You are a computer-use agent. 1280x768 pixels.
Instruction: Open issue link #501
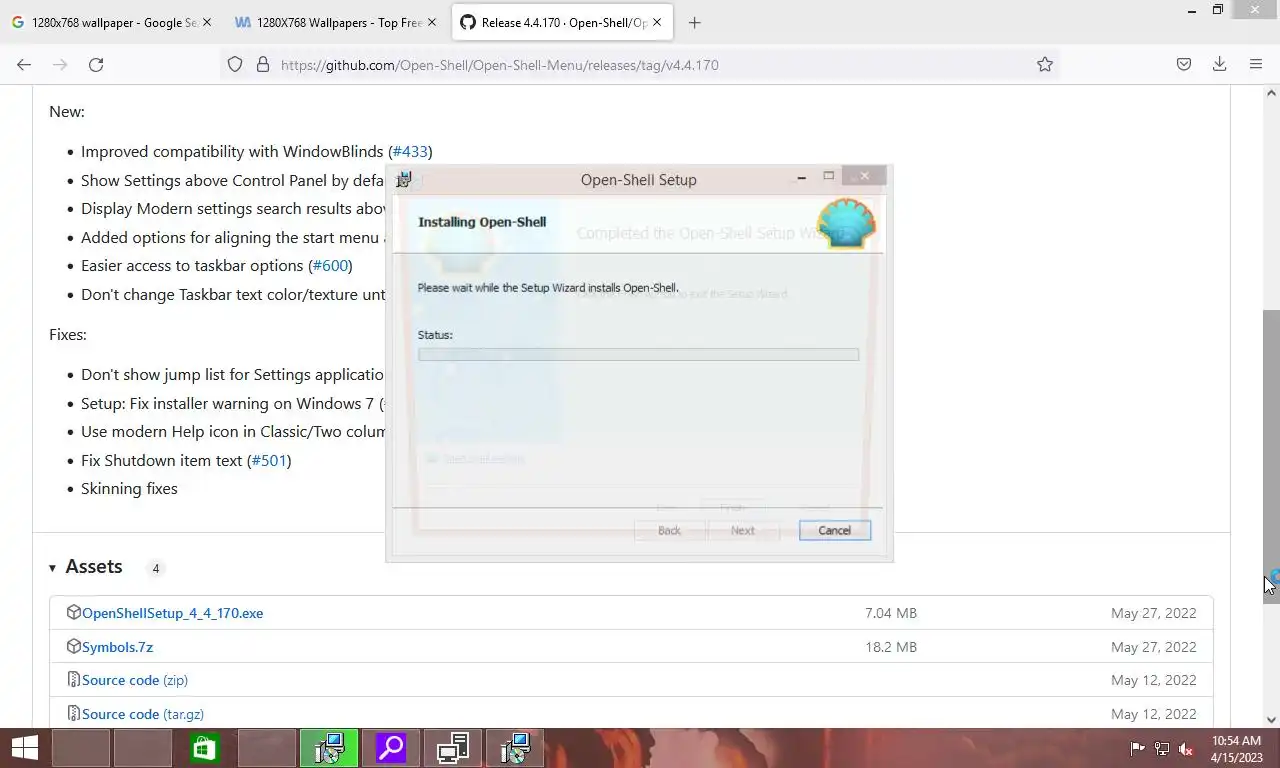269,460
